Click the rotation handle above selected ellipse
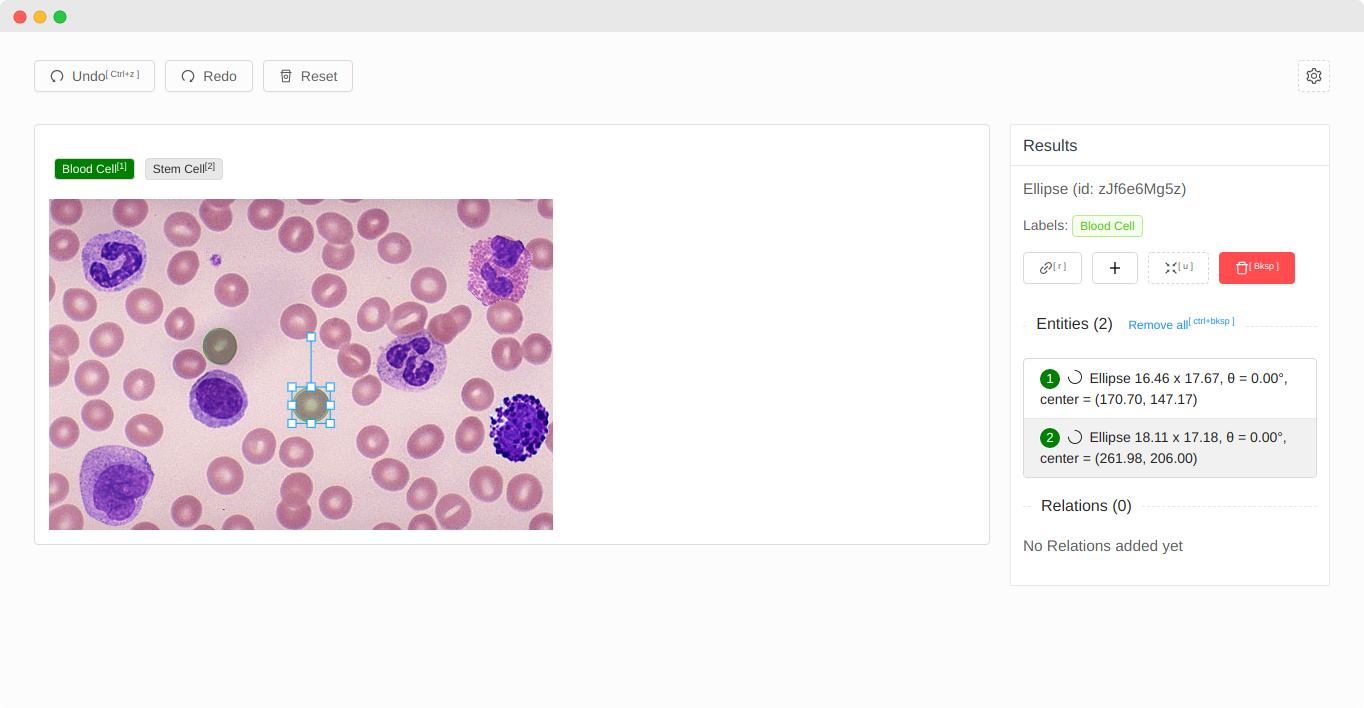The height and width of the screenshot is (708, 1364). 311,337
